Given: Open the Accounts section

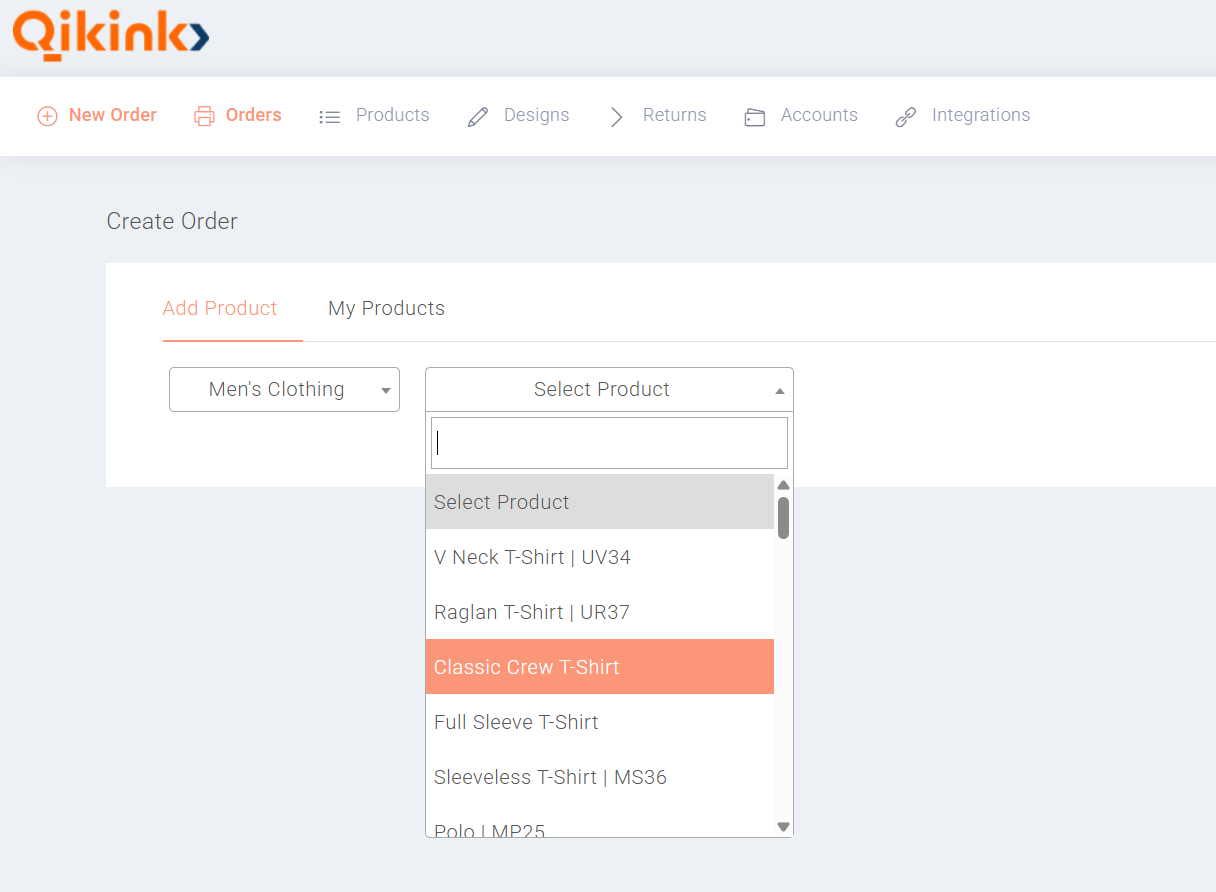Looking at the screenshot, I should point(819,115).
